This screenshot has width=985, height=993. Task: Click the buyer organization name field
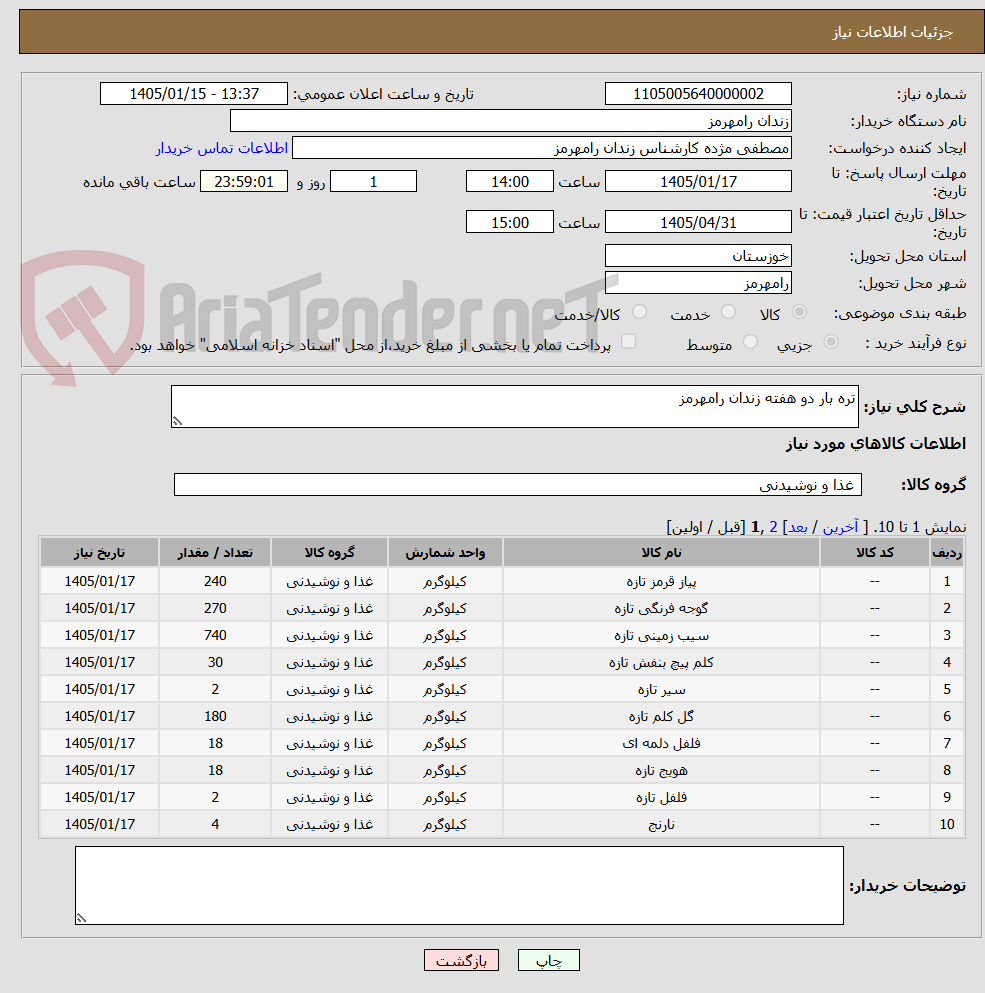click(x=511, y=121)
